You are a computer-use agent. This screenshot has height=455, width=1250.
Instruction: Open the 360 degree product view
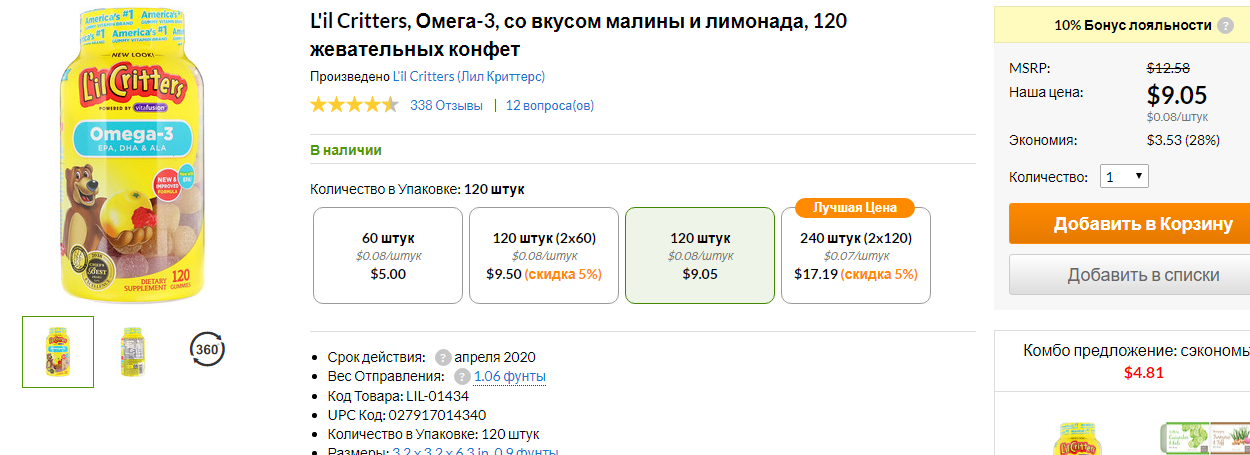coord(207,350)
